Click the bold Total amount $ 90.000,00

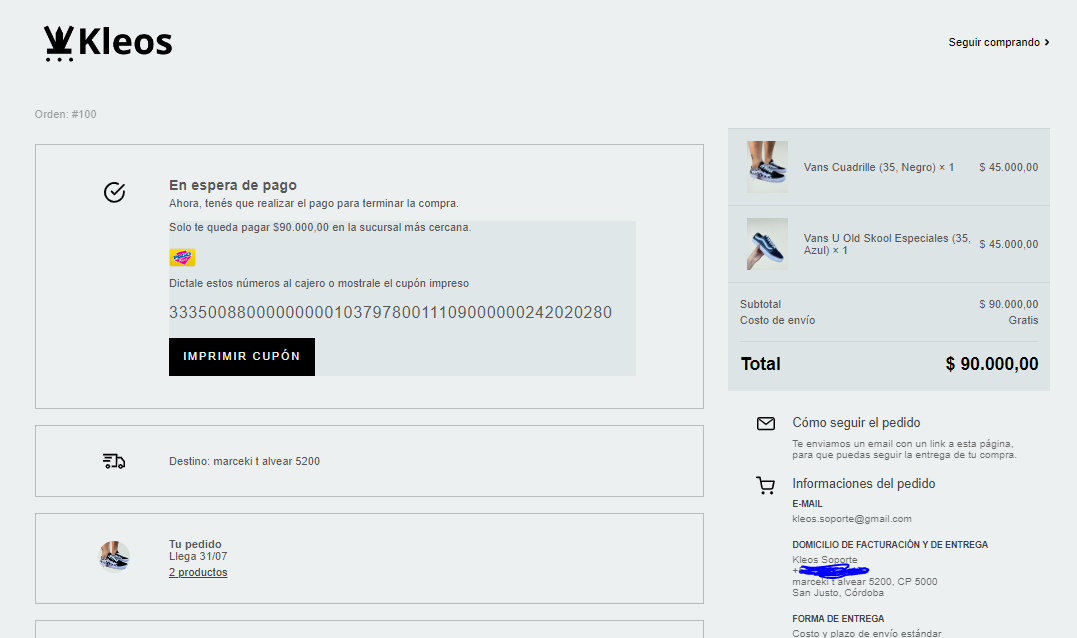[992, 364]
